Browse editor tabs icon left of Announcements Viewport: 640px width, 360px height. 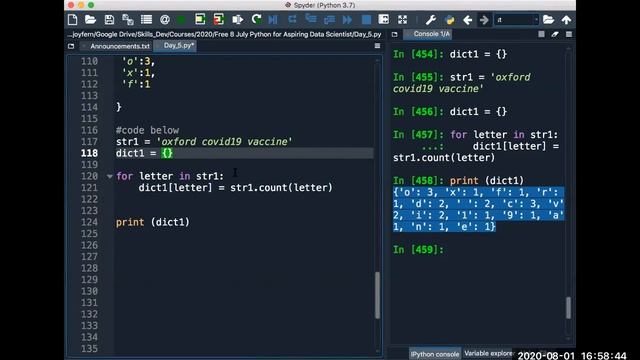(71, 46)
